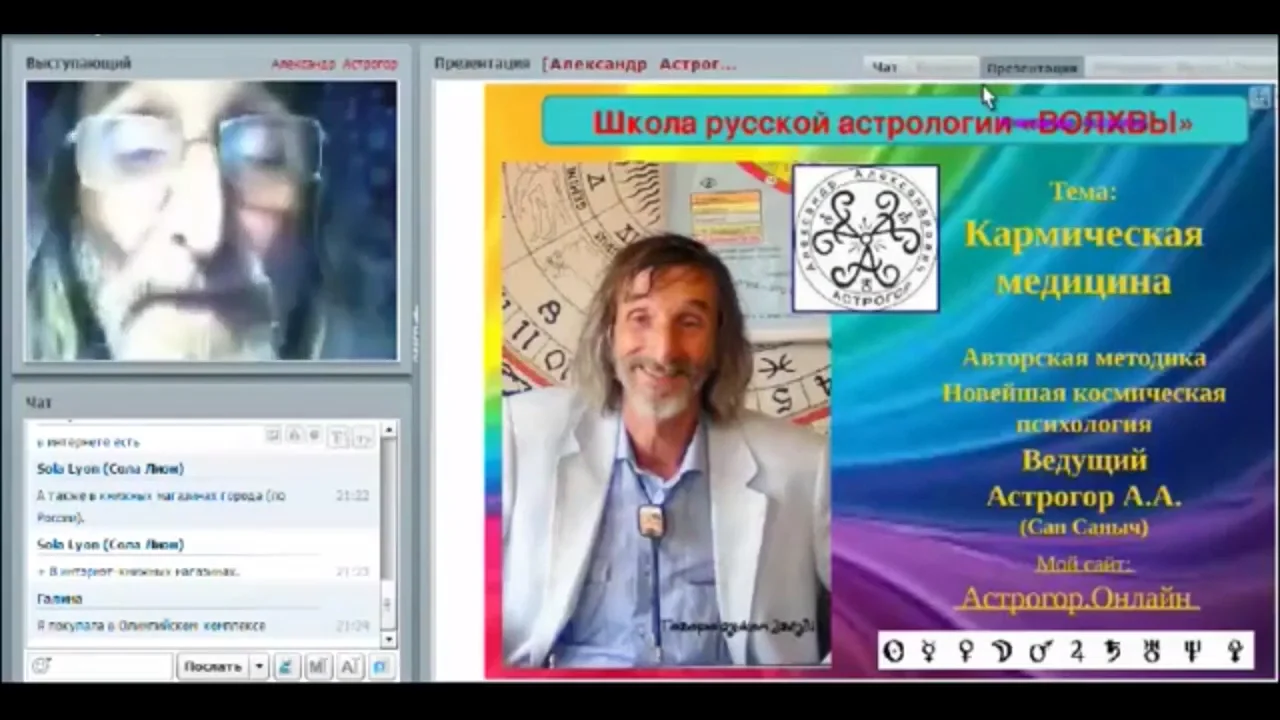Viewport: 1280px width, 720px height.
Task: Click the Выступающий panel header
Action: tap(78, 63)
